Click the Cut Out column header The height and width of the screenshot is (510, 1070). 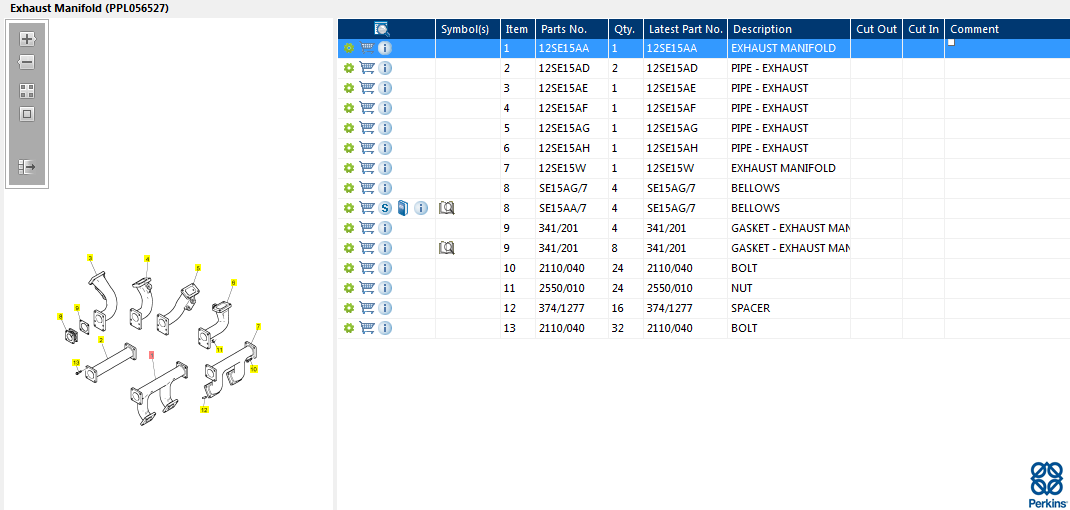(876, 29)
